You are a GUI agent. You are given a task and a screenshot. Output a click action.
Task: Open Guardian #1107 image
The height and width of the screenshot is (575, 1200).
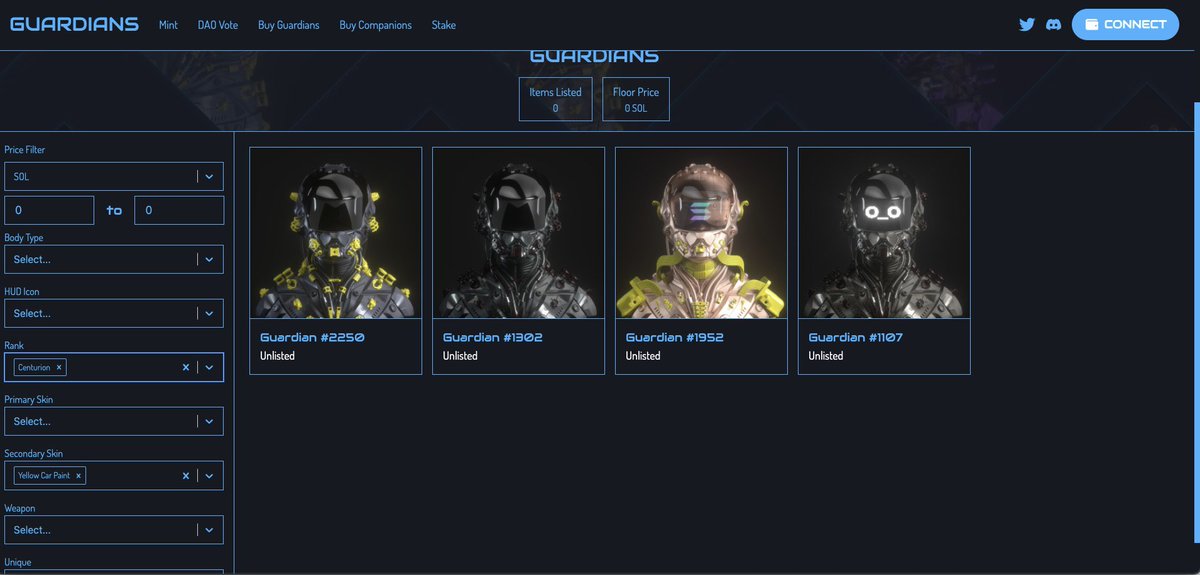click(885, 233)
